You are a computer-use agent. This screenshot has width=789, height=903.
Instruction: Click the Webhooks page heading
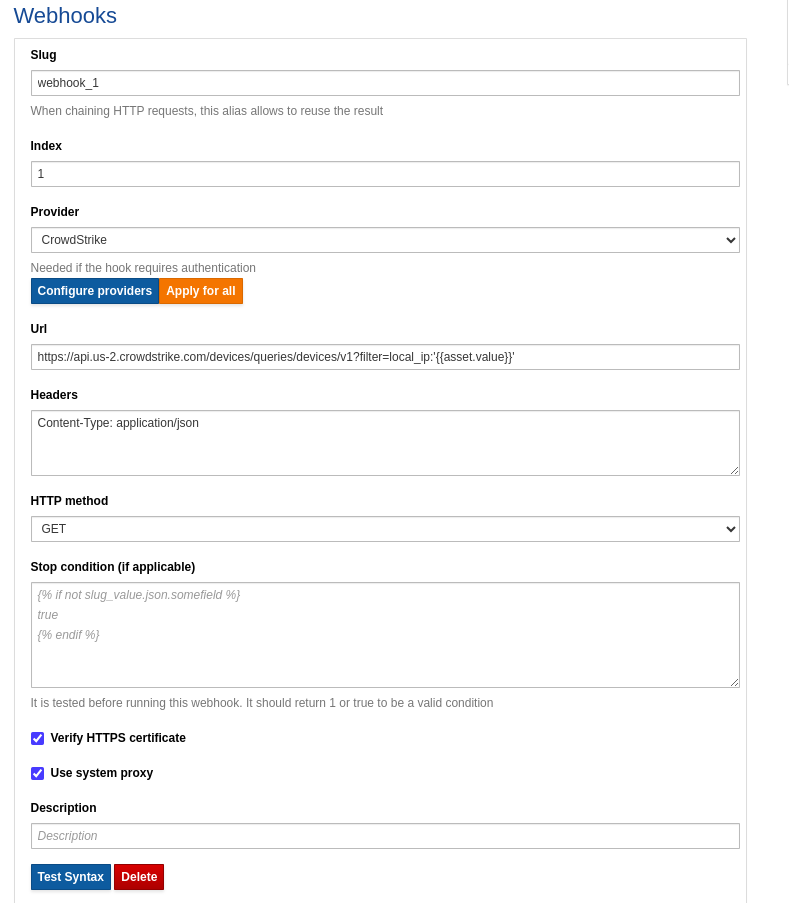[x=65, y=16]
